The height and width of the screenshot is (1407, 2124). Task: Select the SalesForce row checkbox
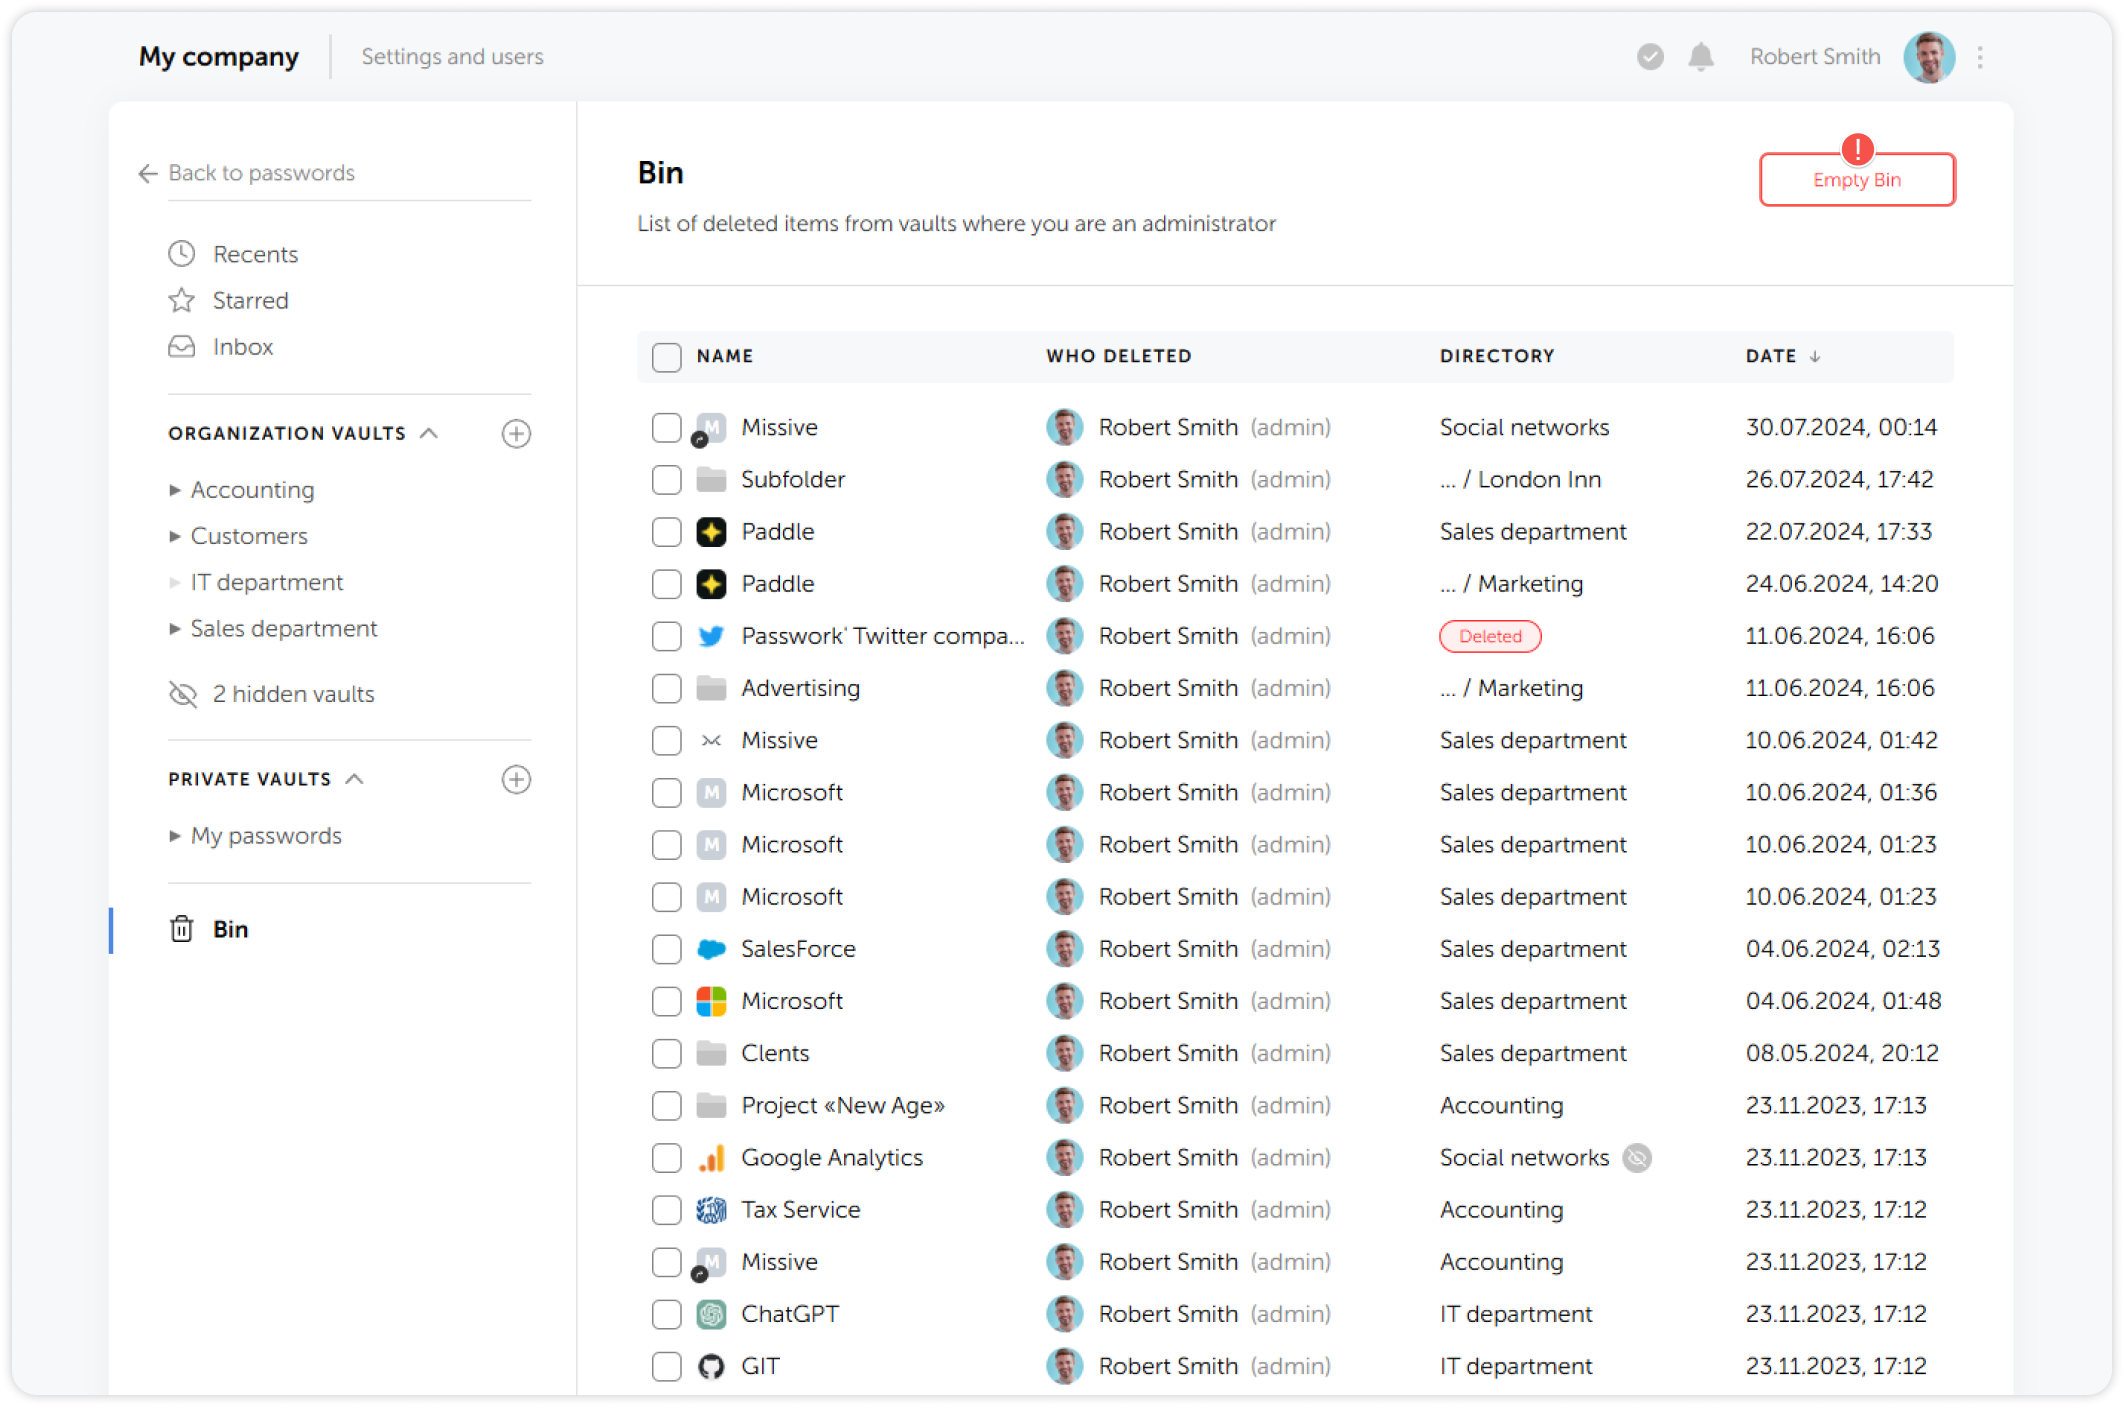pos(666,949)
